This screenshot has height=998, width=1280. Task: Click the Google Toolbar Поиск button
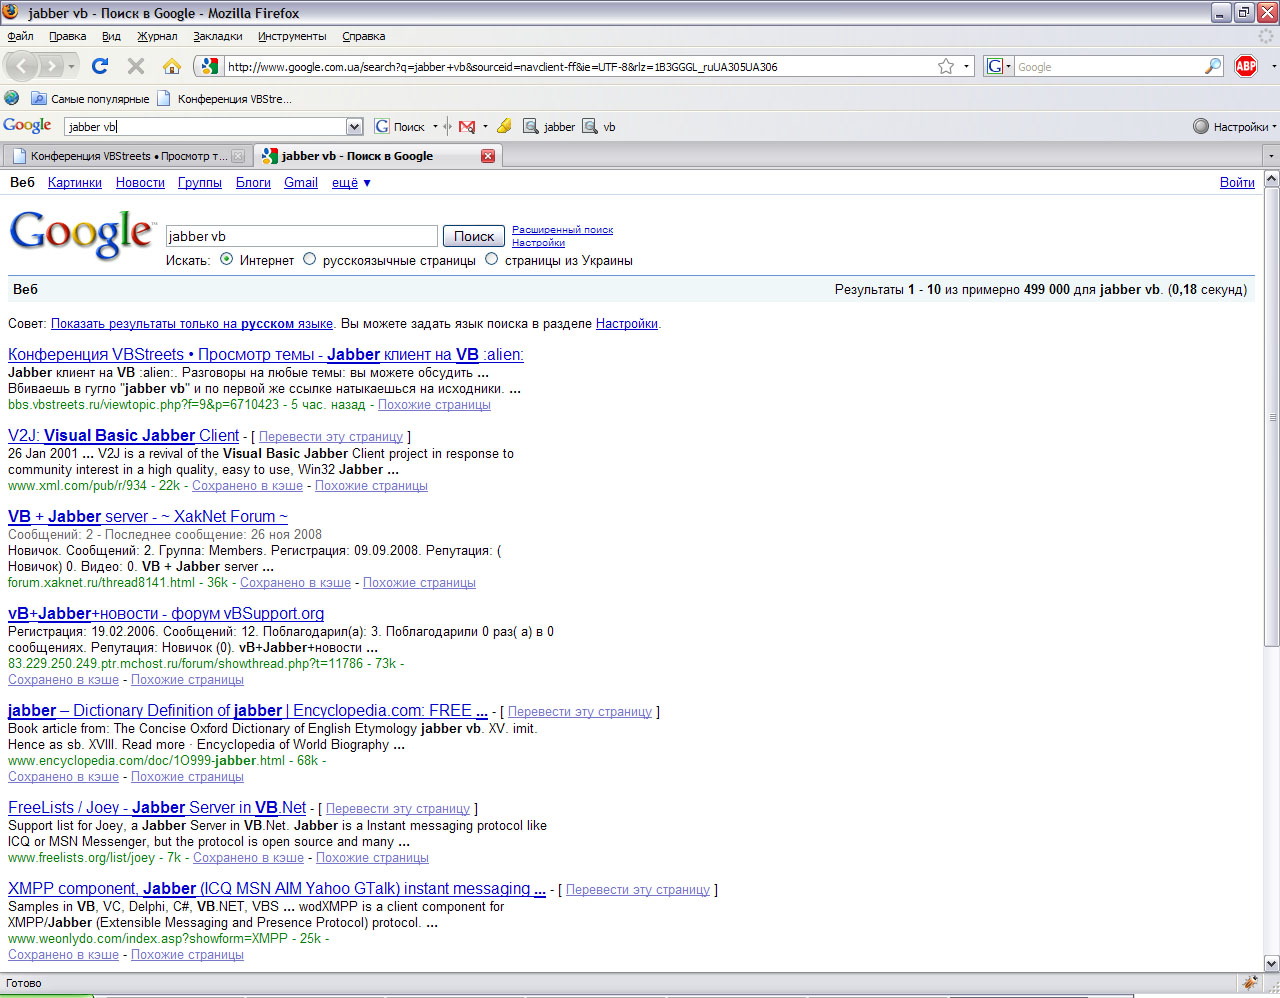point(400,127)
